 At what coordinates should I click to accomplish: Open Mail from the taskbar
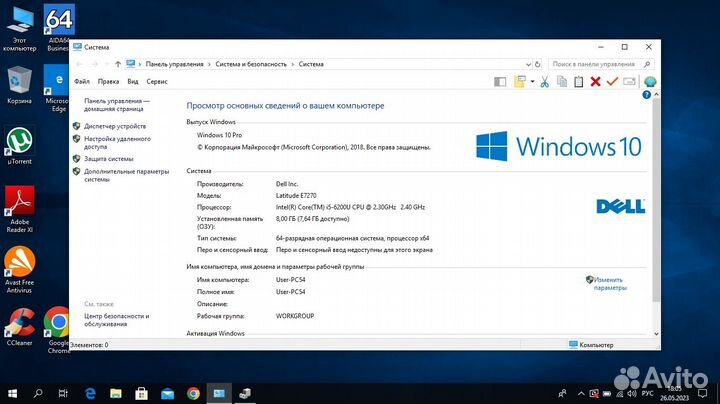coord(168,393)
